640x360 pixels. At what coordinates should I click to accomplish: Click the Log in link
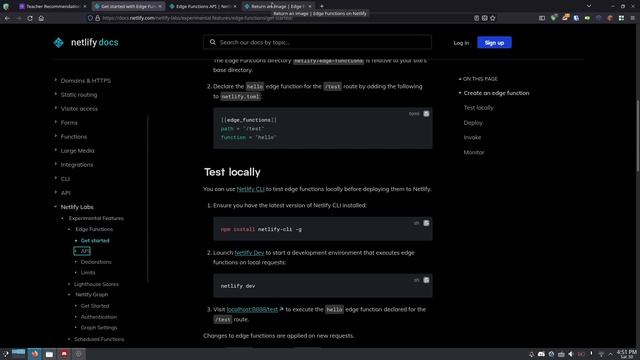coord(461,43)
